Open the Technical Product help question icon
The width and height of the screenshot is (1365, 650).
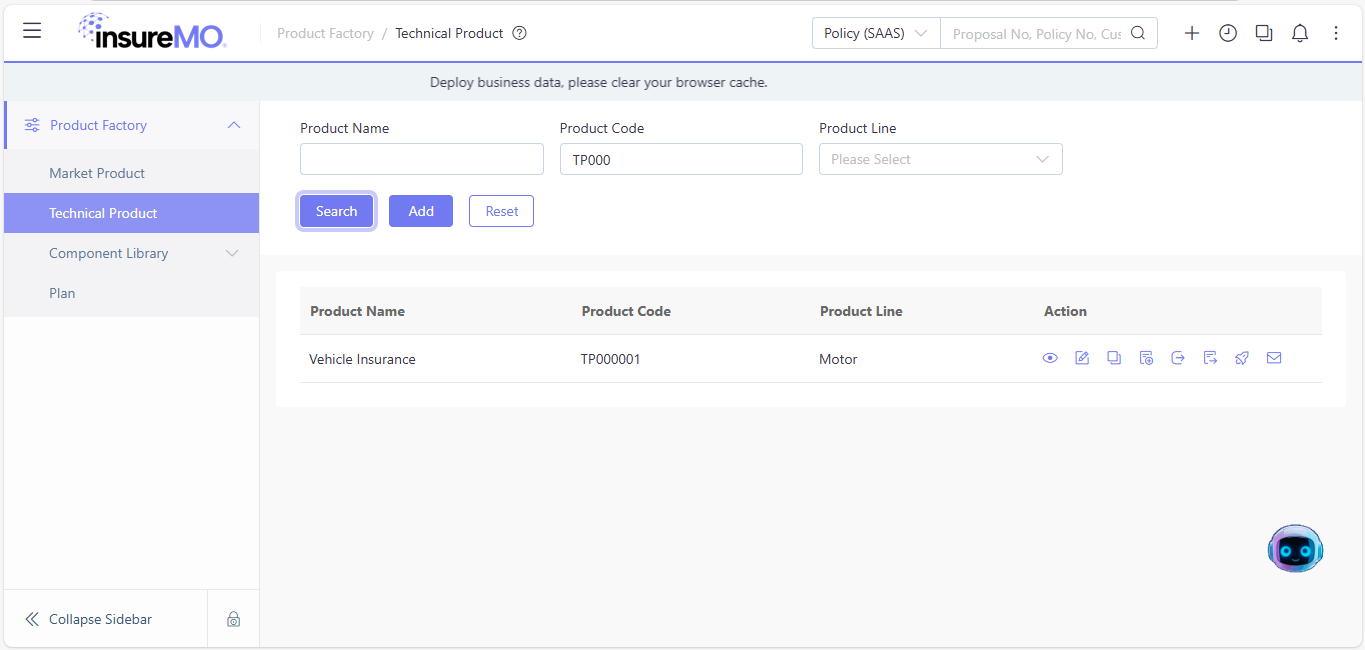click(x=519, y=33)
